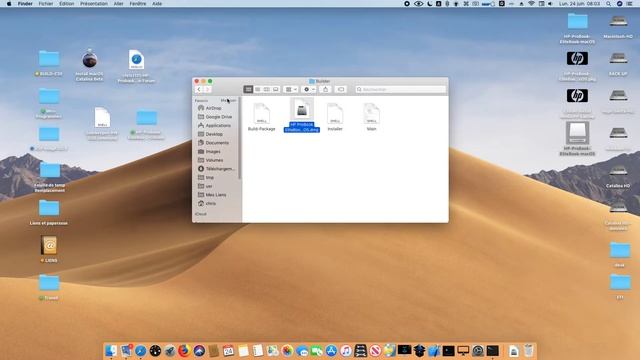This screenshot has height=360, width=640.
Task: Open the gear action menu dropdown
Action: click(309, 89)
